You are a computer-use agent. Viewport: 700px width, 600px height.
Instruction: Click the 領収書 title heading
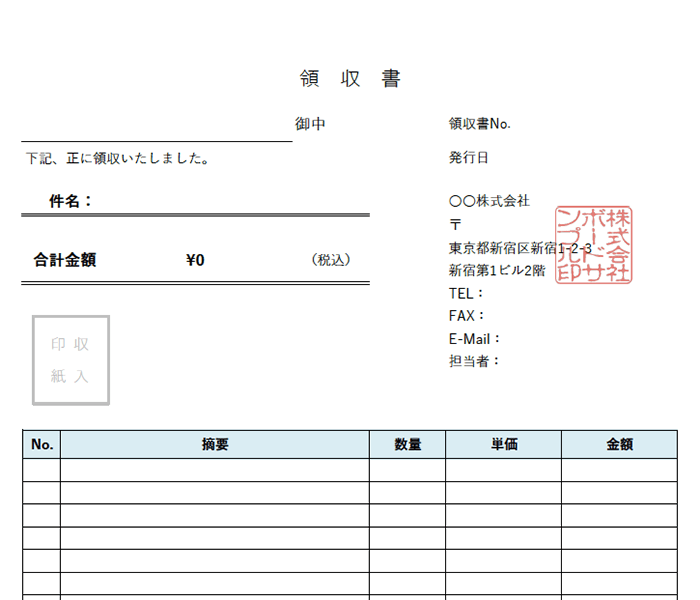tap(350, 79)
